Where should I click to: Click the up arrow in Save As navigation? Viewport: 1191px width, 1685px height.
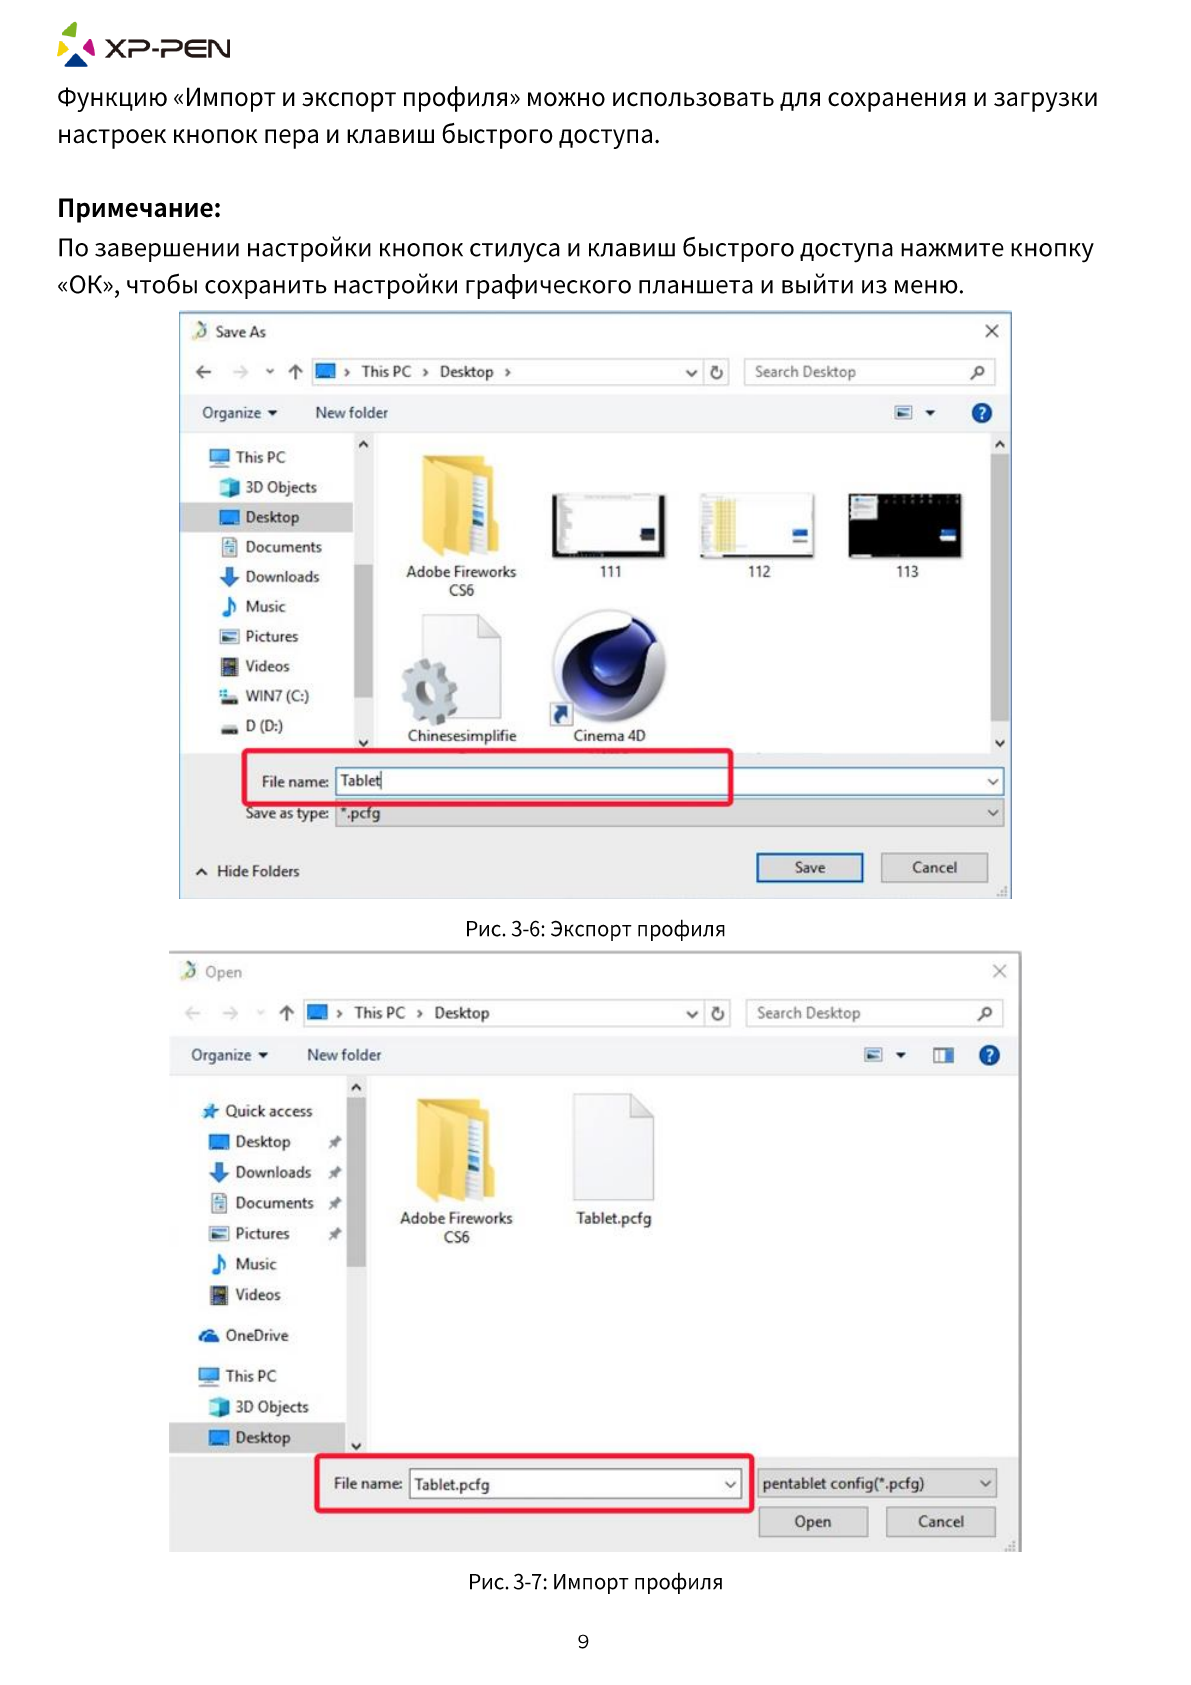pos(295,372)
